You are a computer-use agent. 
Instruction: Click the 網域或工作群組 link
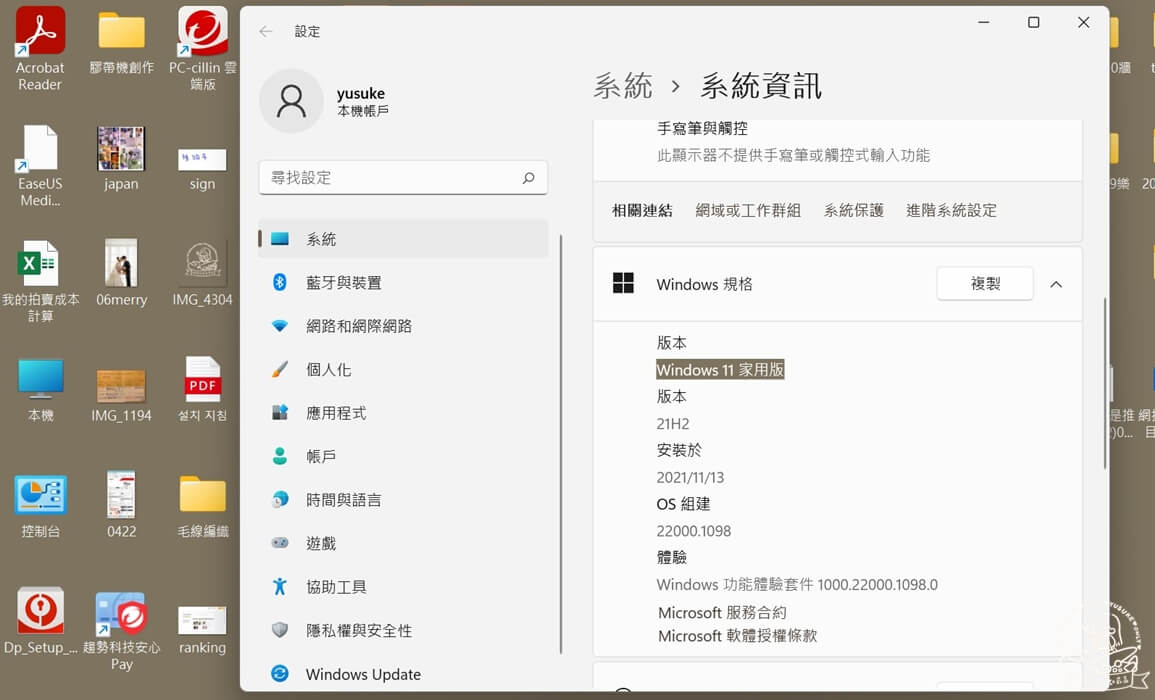click(748, 210)
